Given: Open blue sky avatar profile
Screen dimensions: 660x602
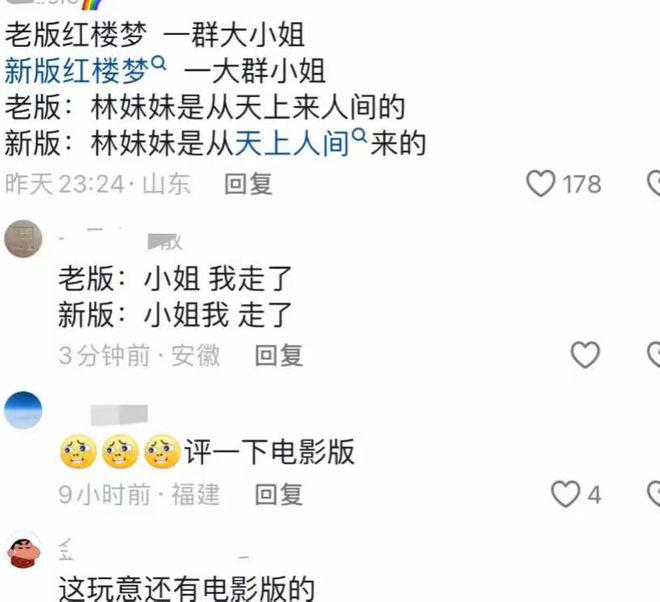Looking at the screenshot, I should click(x=23, y=410).
